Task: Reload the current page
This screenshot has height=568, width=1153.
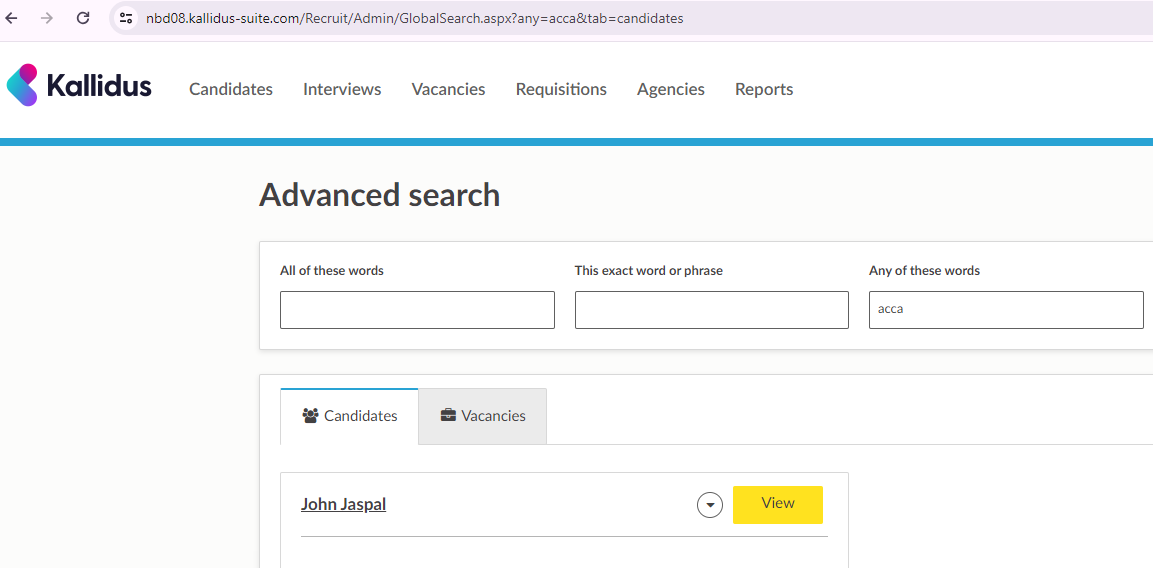Action: coord(83,18)
